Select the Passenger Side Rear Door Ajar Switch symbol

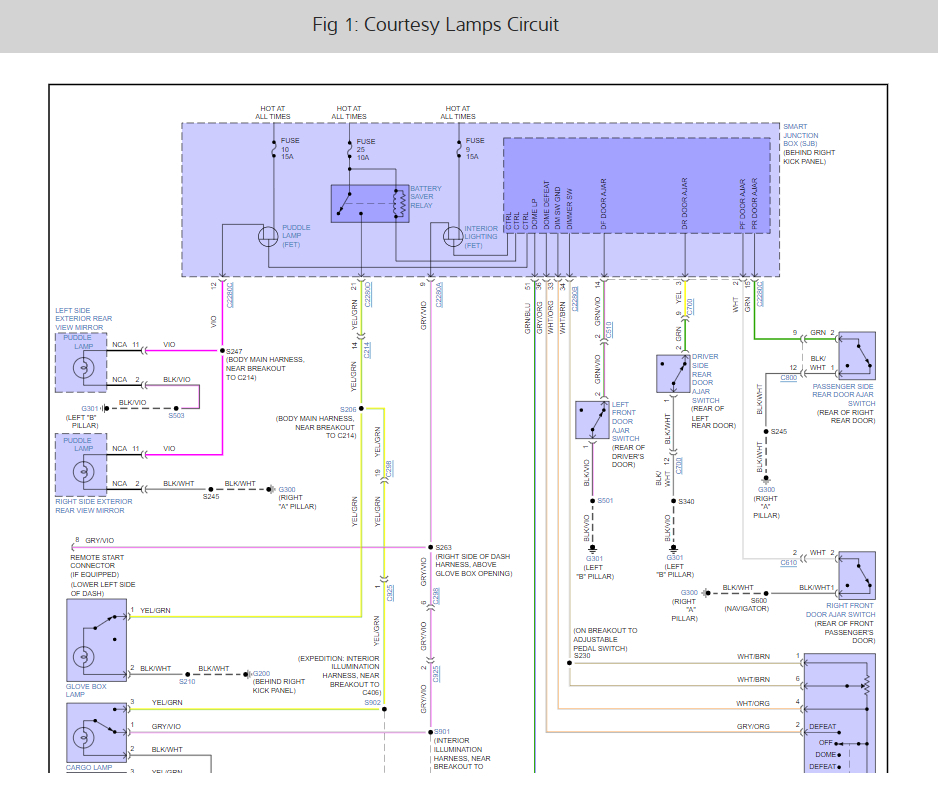point(857,356)
